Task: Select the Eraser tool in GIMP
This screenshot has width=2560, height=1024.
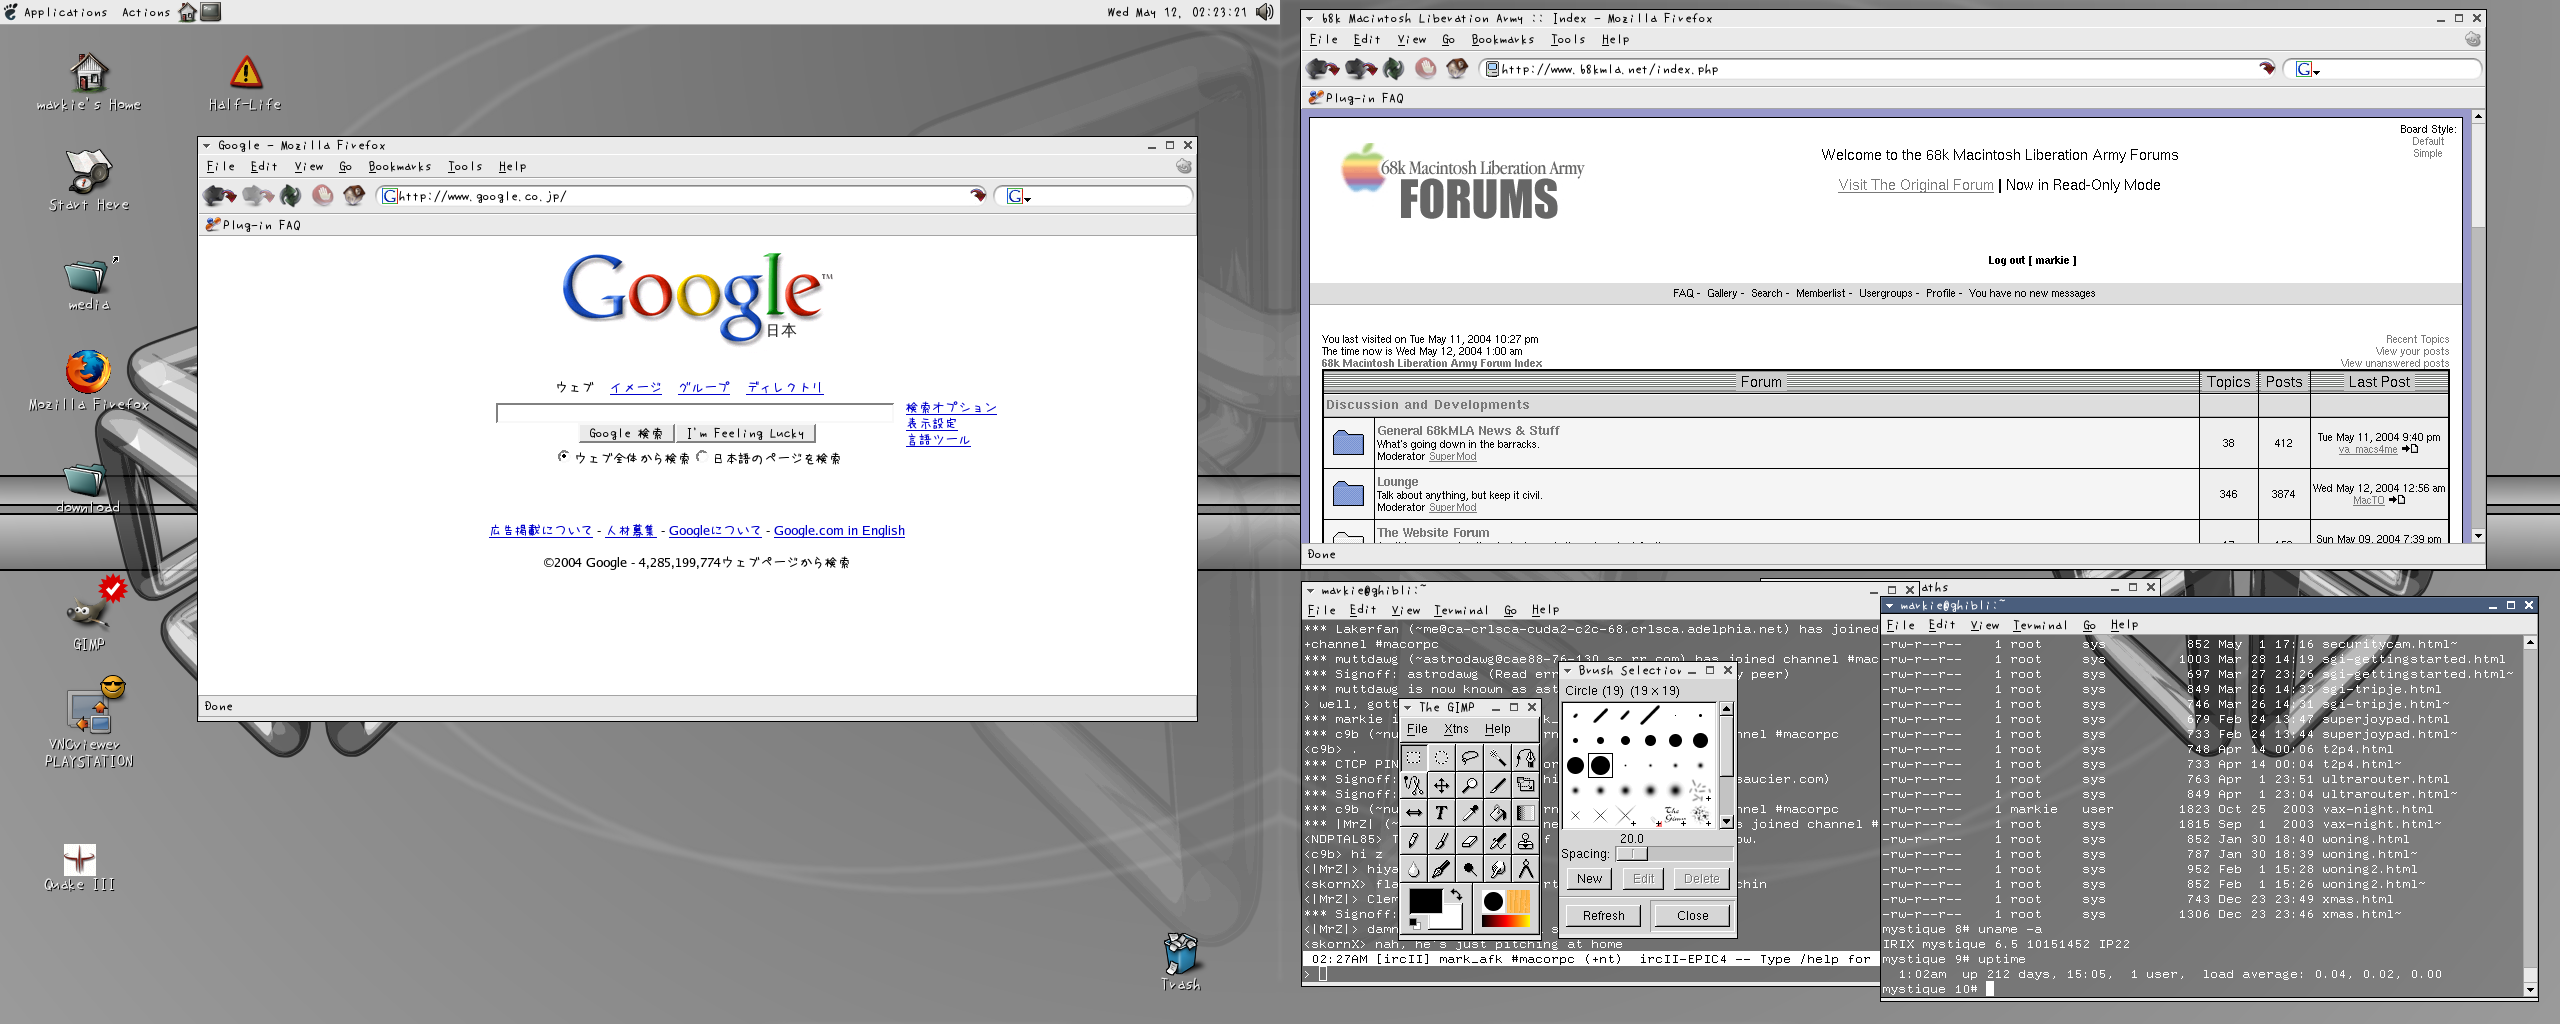Action: [1469, 841]
